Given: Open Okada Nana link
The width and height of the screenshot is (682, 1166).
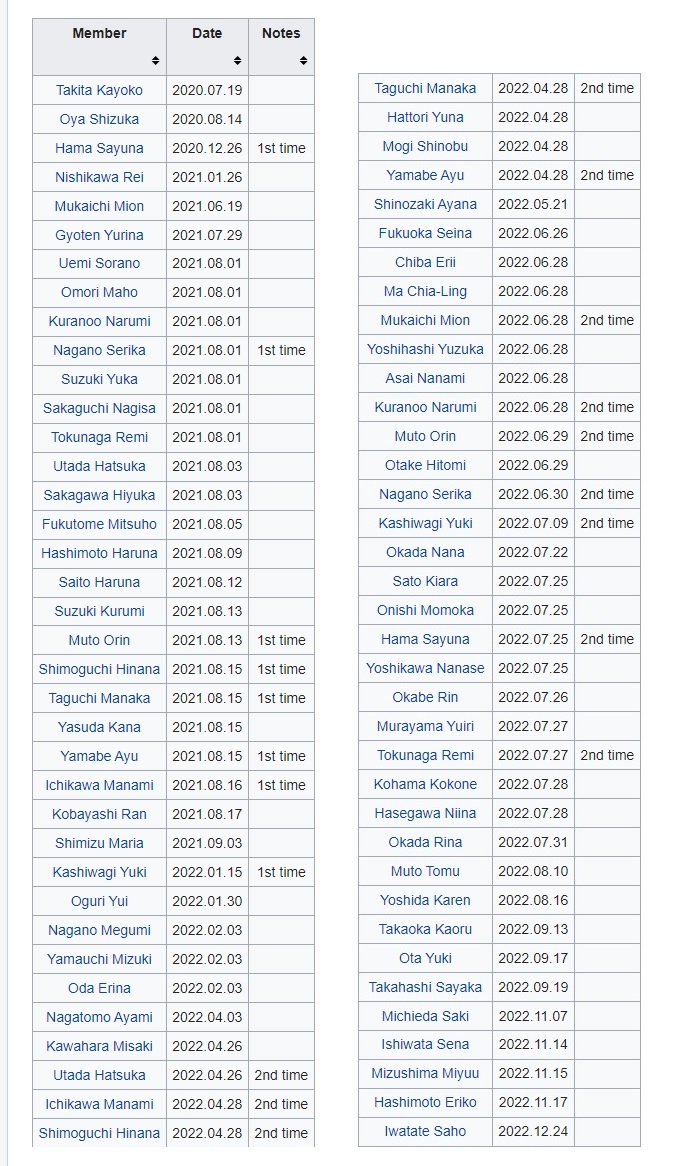Looking at the screenshot, I should tap(425, 552).
